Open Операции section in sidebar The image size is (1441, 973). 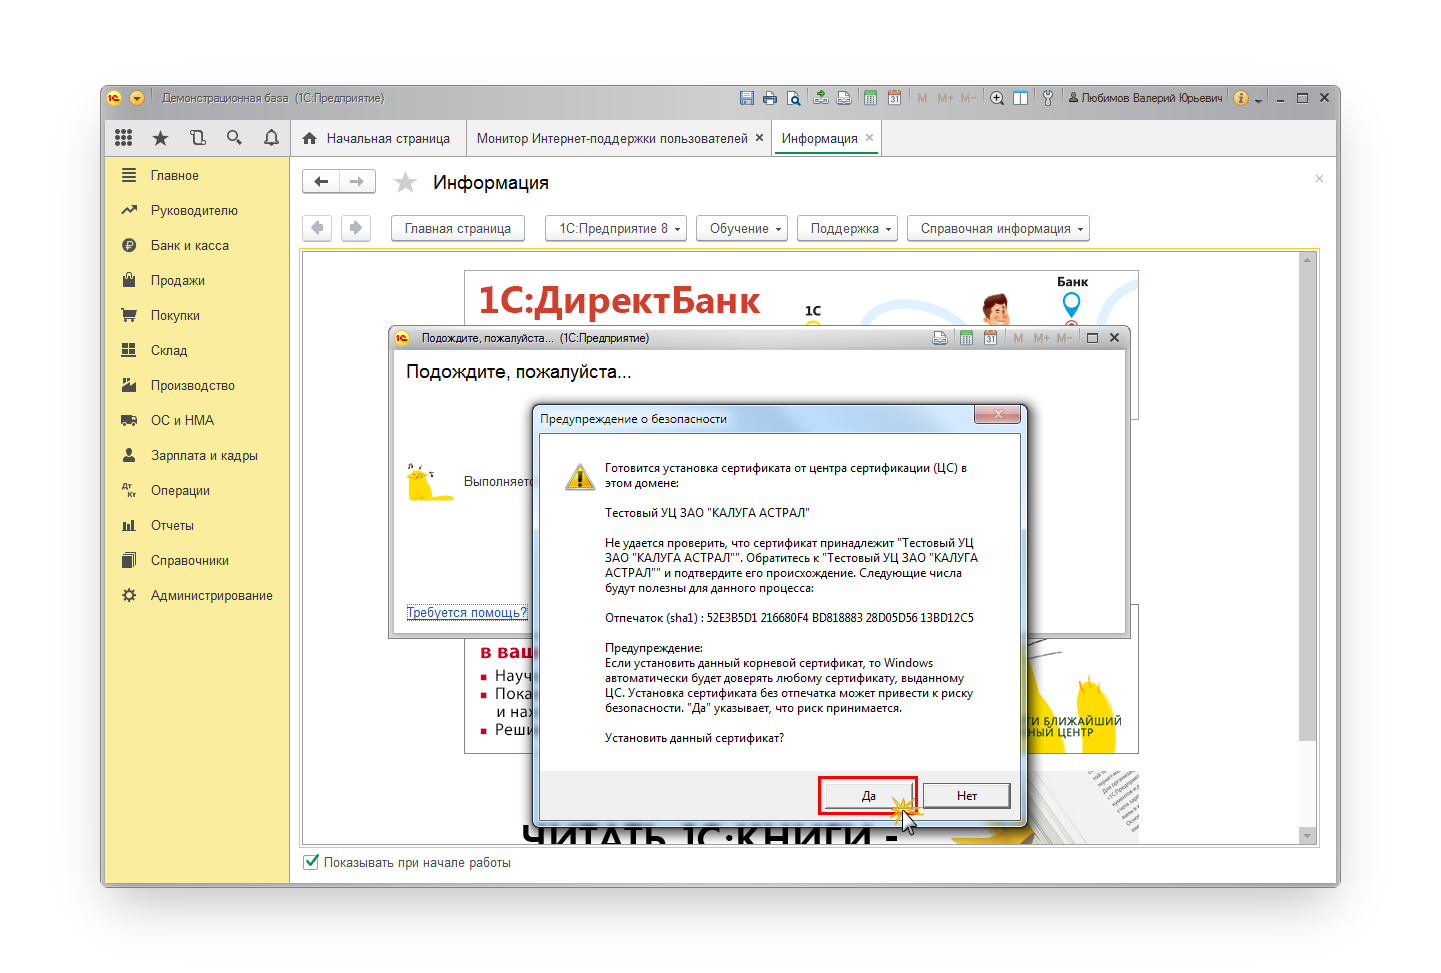196,491
